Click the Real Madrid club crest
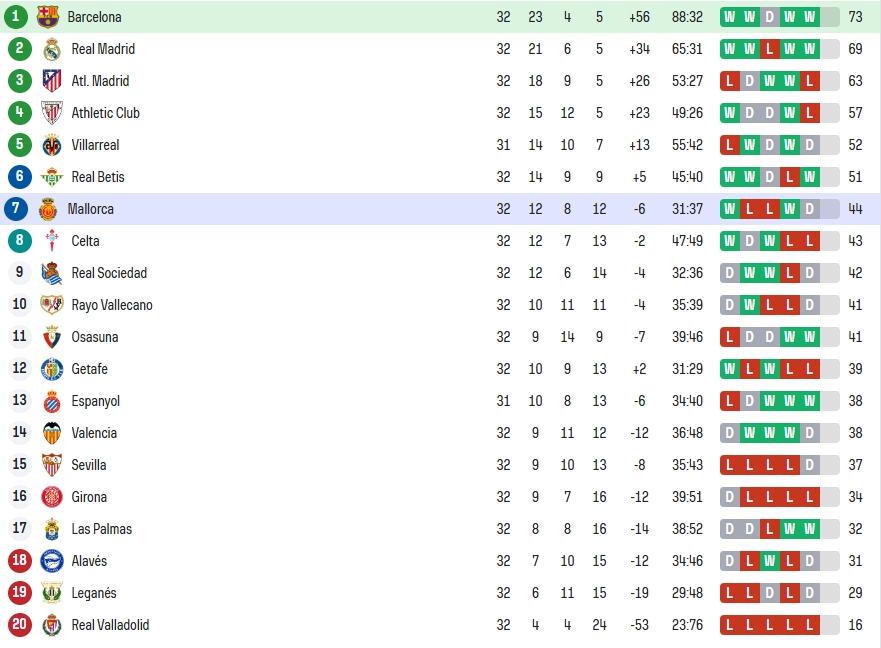 click(52, 49)
